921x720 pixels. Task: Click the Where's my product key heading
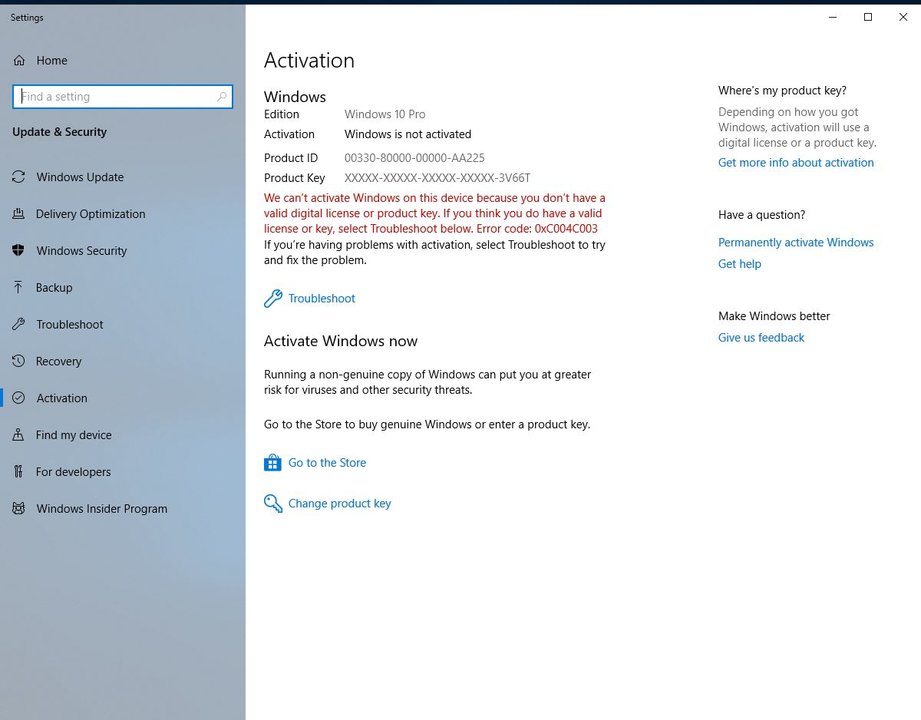[x=782, y=90]
